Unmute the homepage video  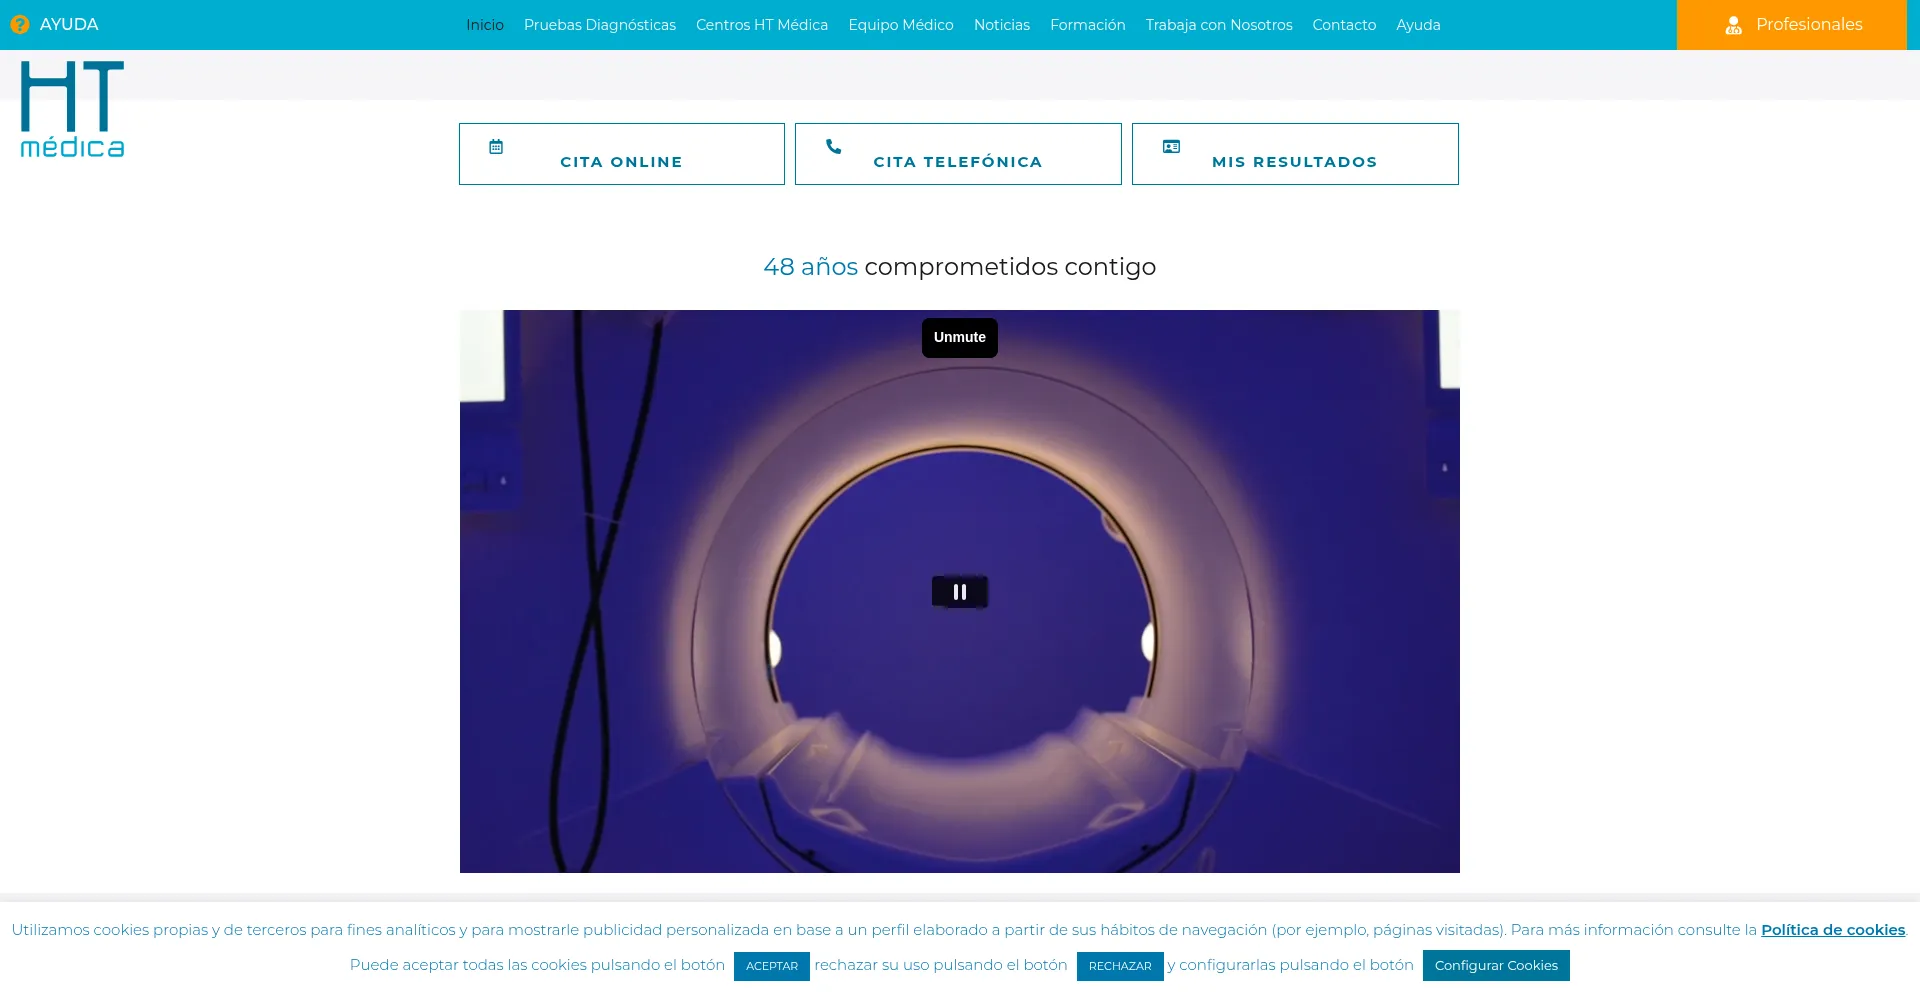959,337
